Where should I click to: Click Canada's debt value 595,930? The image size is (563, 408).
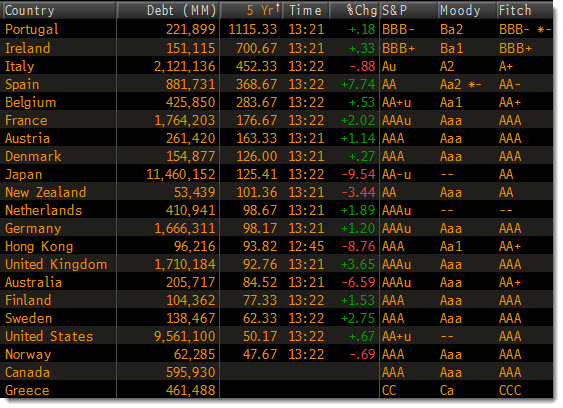pyautogui.click(x=191, y=372)
